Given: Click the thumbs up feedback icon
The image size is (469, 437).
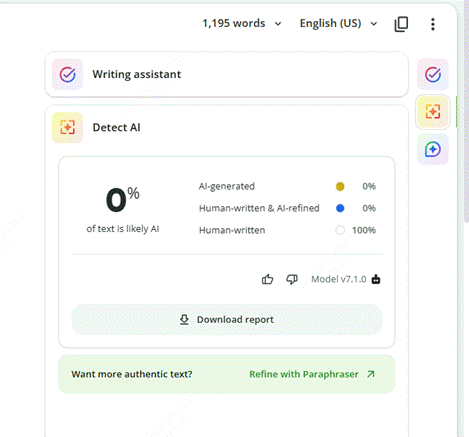Looking at the screenshot, I should pos(267,279).
